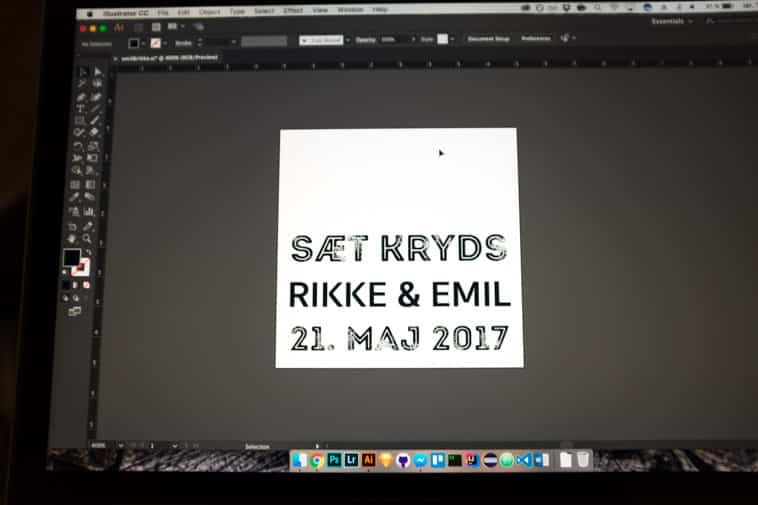Viewport: 758px width, 505px height.
Task: Click the 21. MAJ 2017 text
Action: click(399, 338)
